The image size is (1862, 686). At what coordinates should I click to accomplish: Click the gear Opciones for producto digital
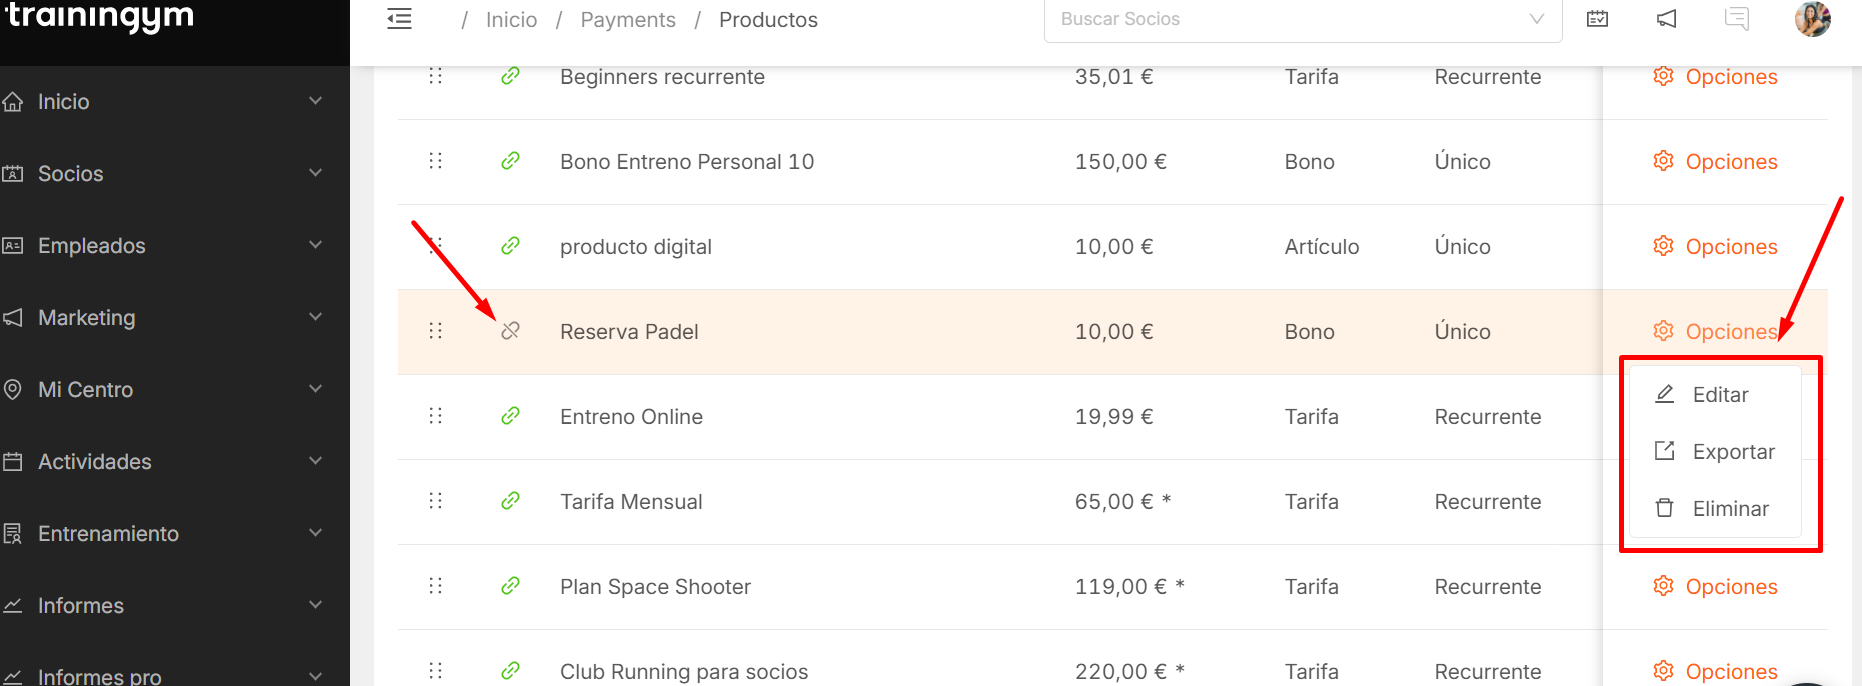tap(1716, 247)
